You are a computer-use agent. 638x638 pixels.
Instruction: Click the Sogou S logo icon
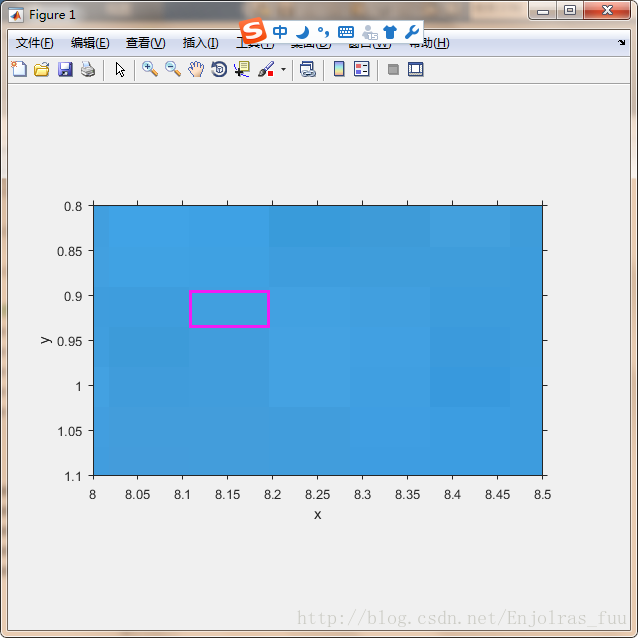252,31
